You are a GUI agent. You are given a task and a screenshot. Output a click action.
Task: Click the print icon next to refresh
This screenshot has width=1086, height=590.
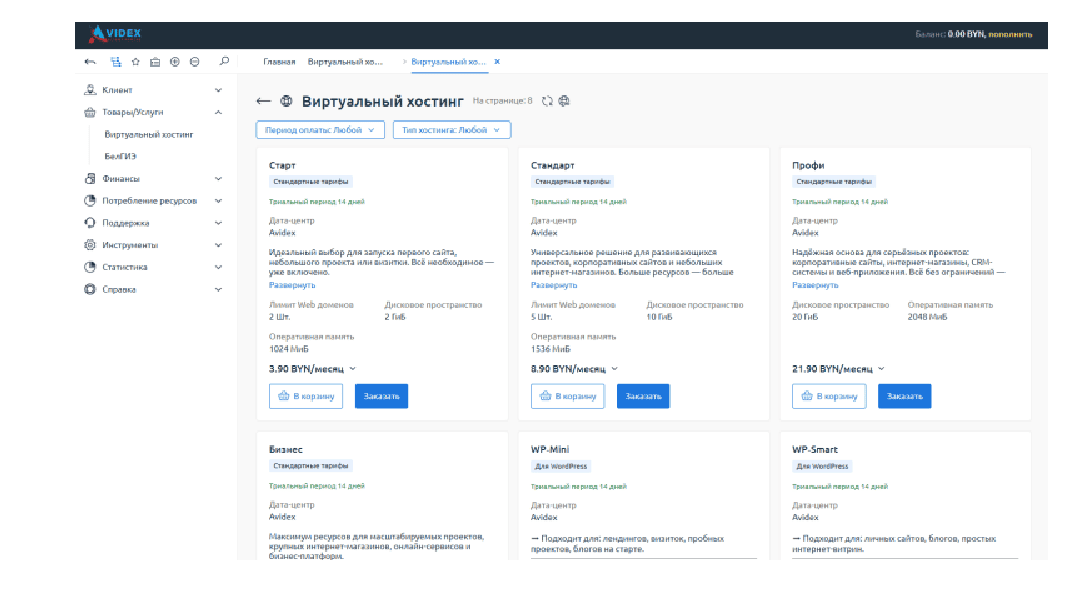pos(564,101)
